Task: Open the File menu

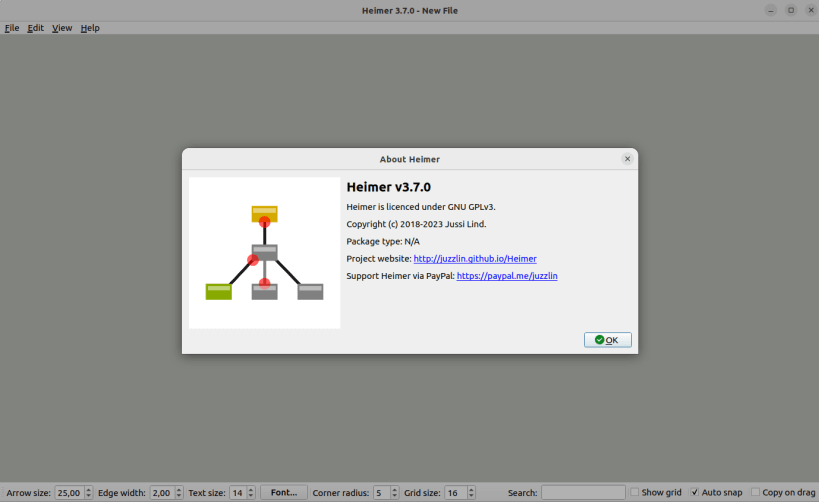Action: [11, 28]
